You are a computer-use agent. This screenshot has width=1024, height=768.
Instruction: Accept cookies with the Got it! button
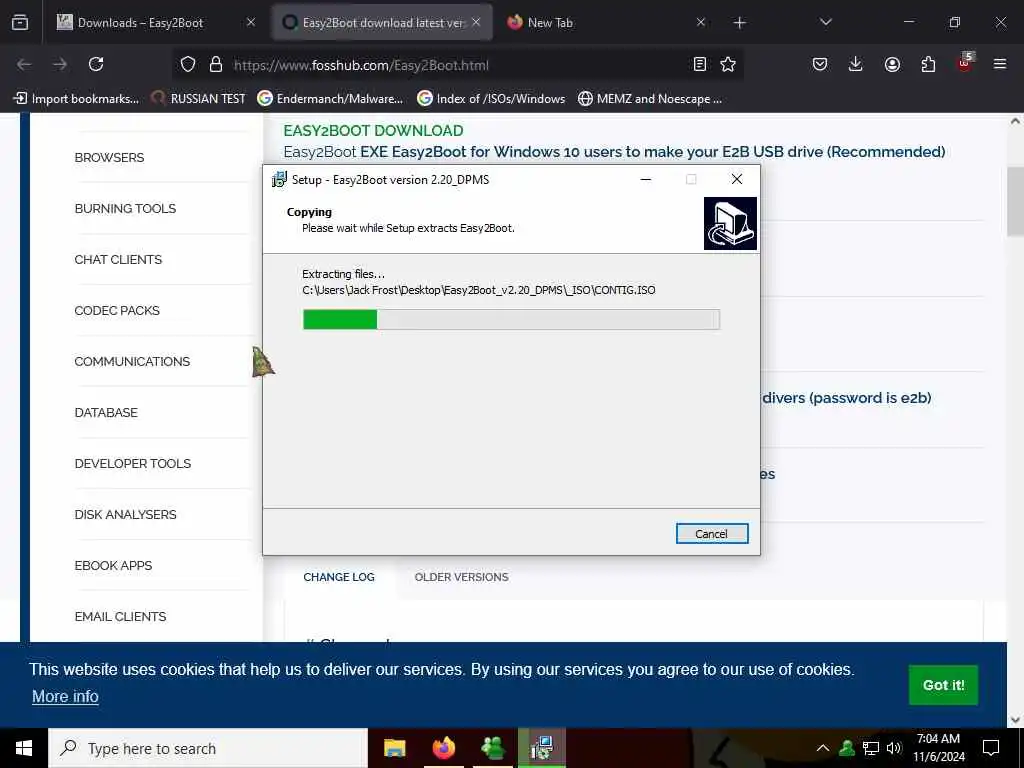943,684
